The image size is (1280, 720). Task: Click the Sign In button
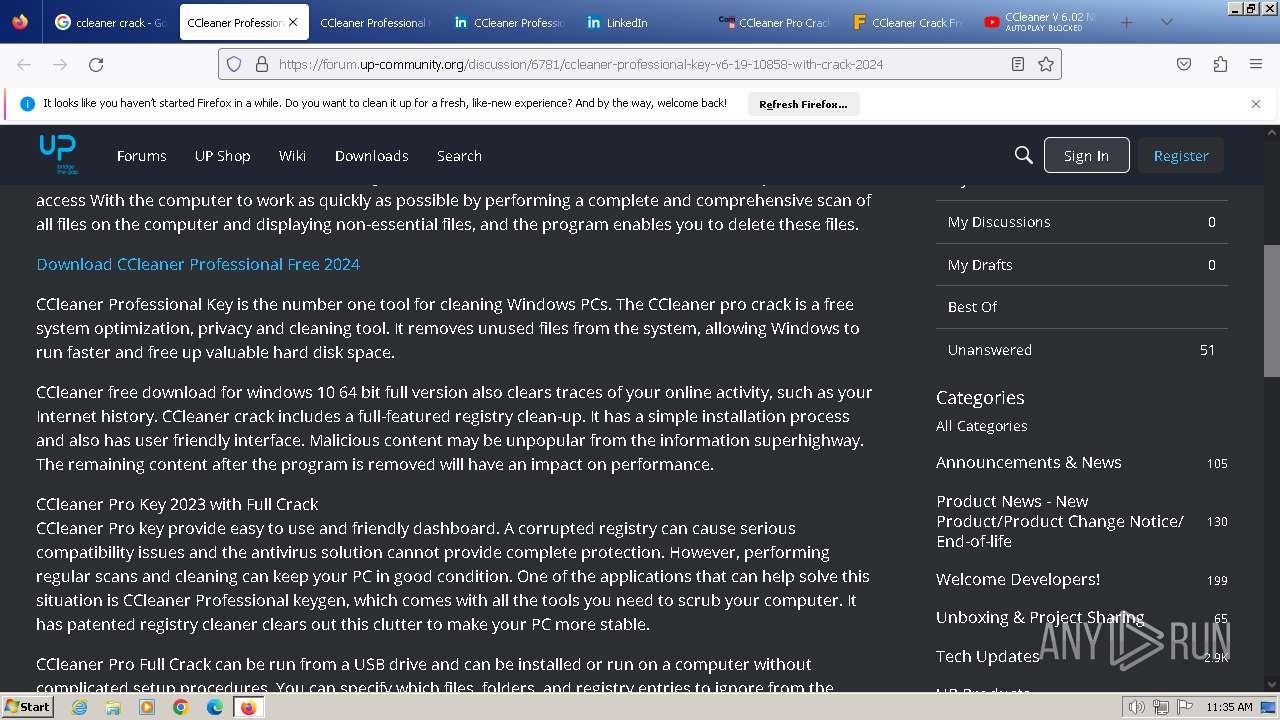click(1086, 155)
